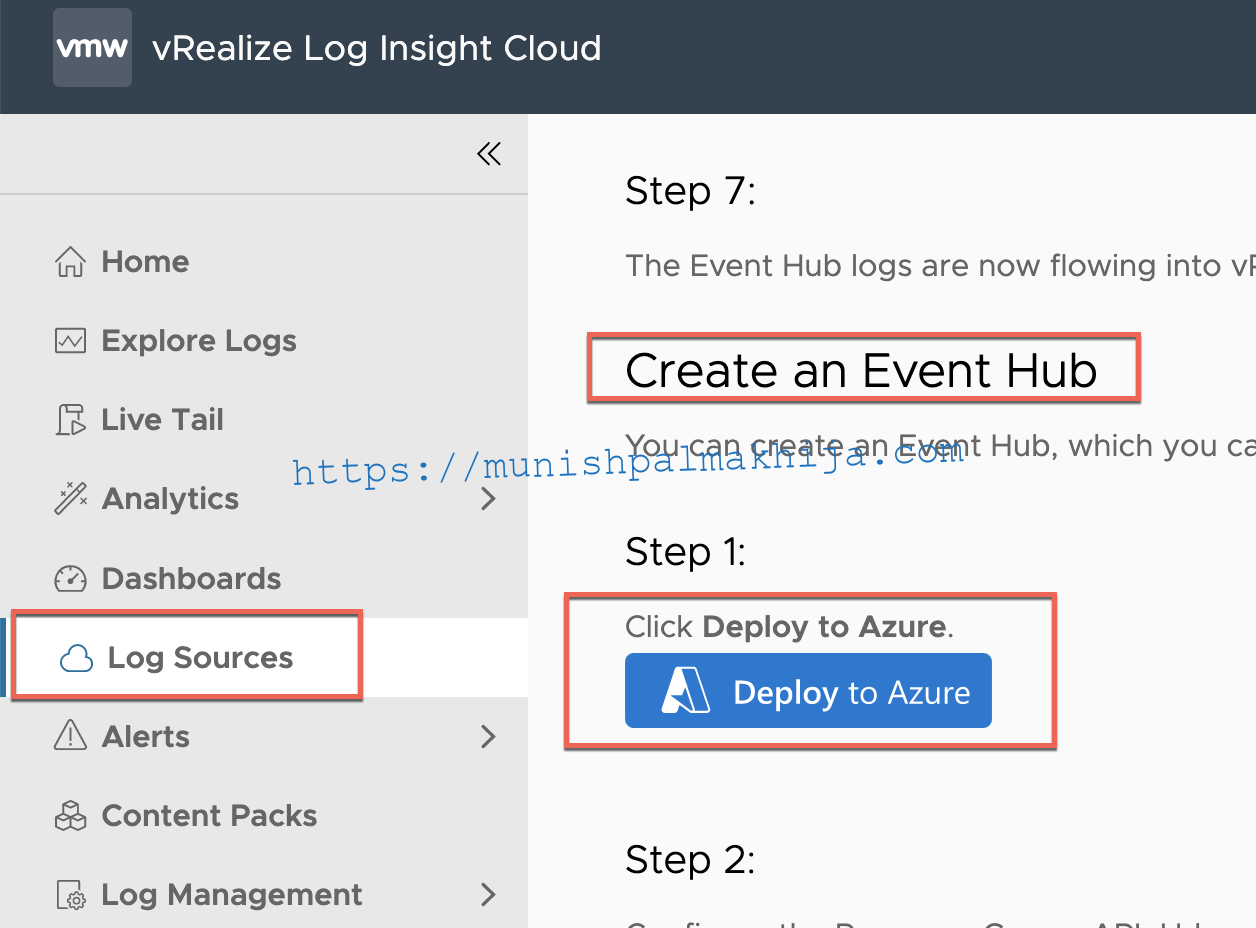Screen dimensions: 1256x928
Task: Click the Azure logo on Deploy button
Action: coord(686,691)
